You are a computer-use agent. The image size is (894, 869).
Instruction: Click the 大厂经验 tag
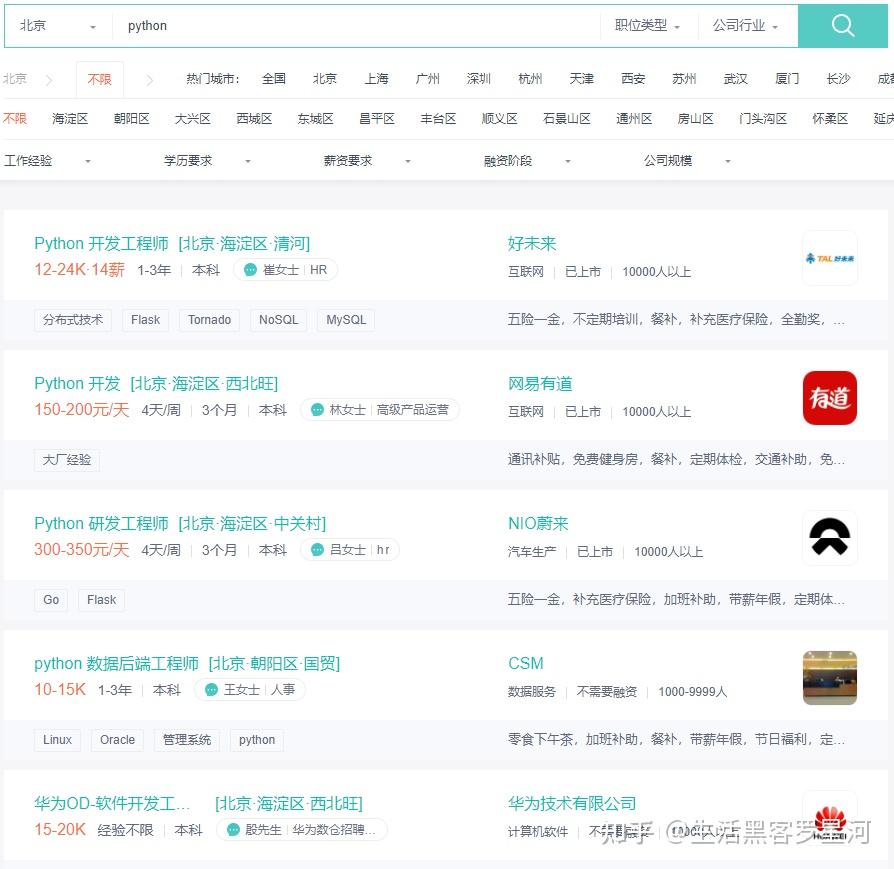click(67, 460)
